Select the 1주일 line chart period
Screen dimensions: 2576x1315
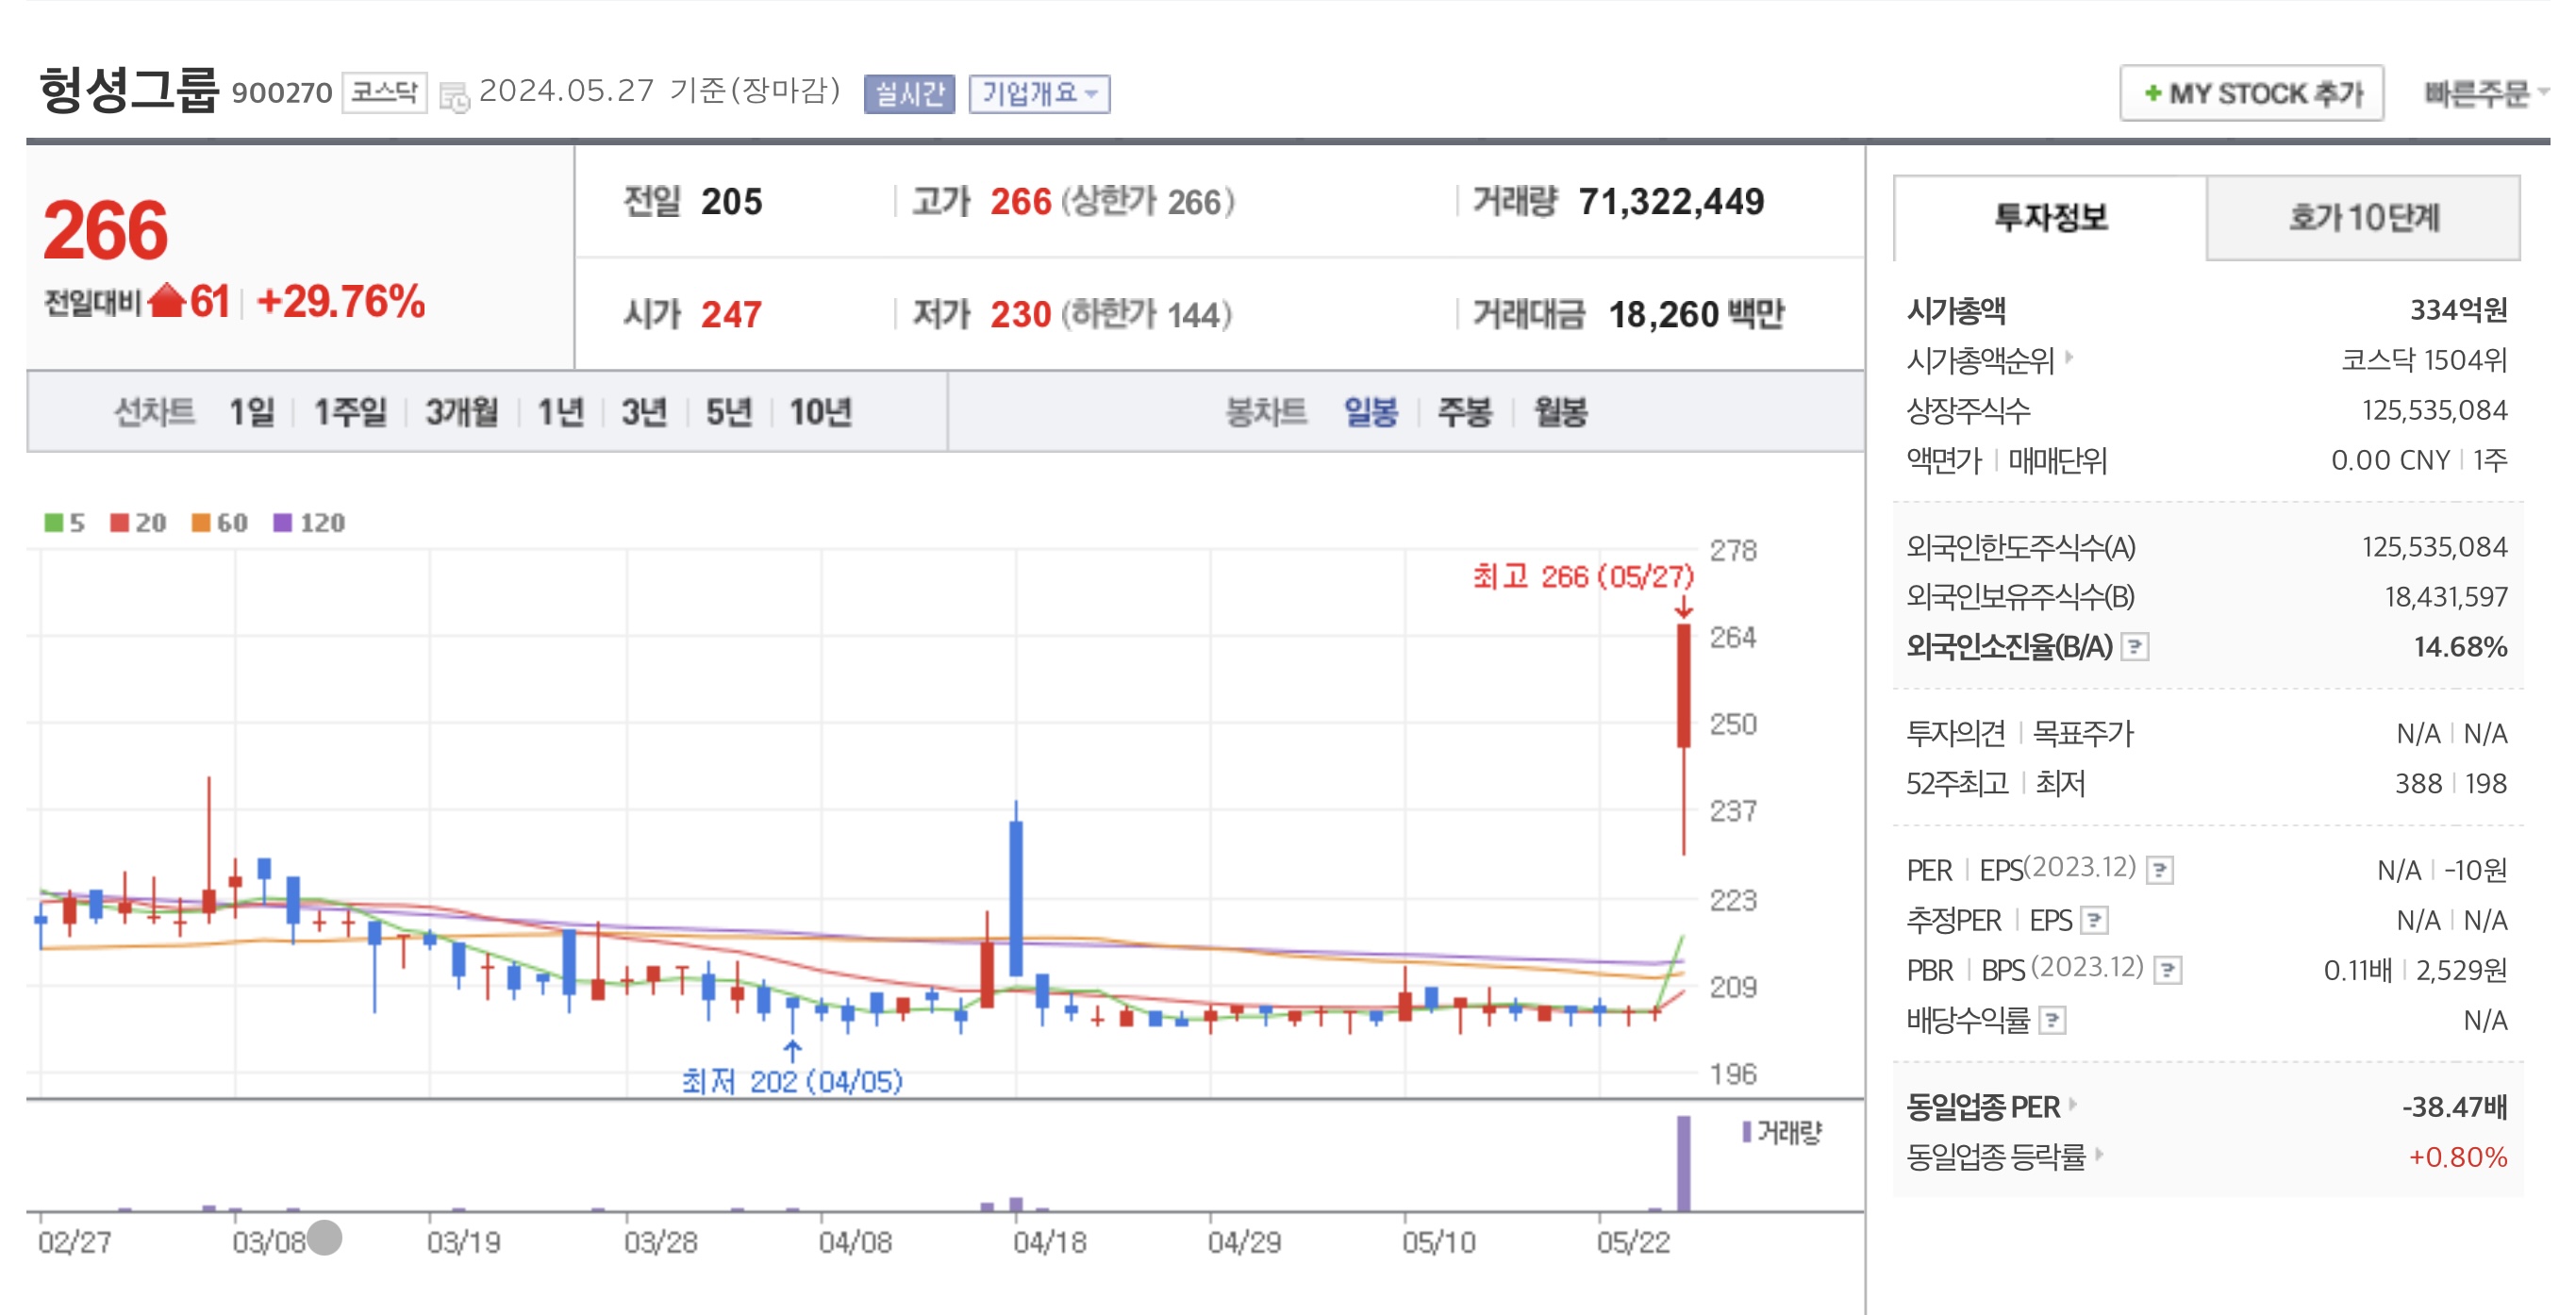click(350, 412)
